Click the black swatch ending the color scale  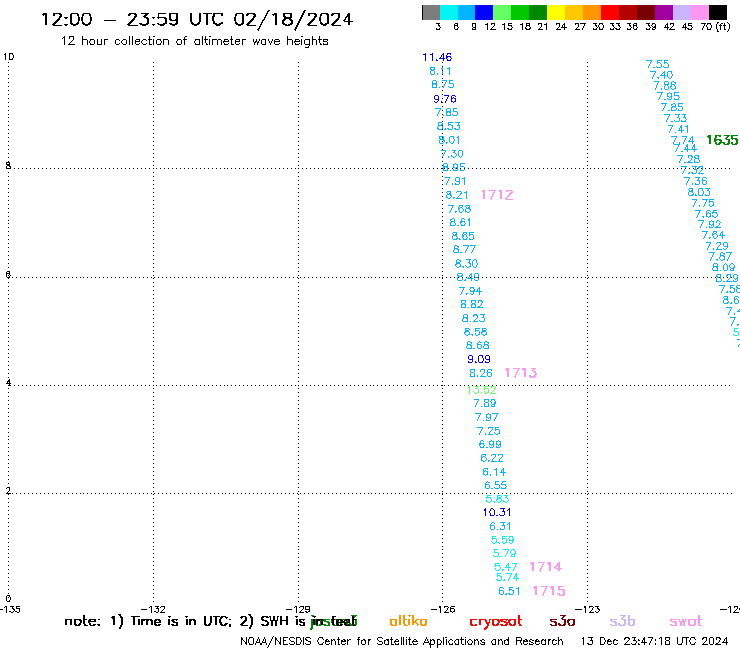[717, 12]
